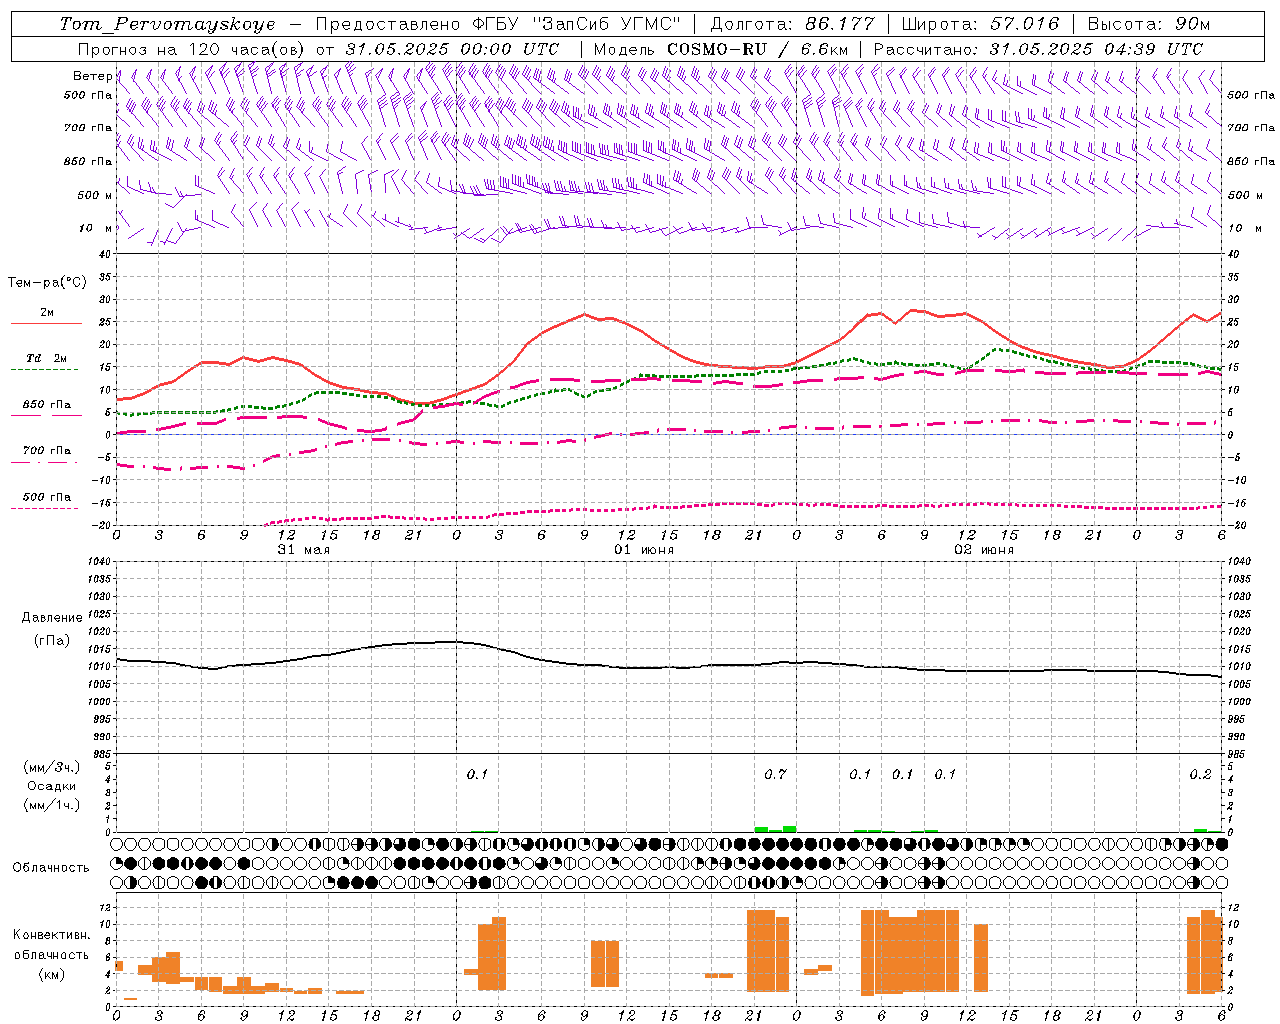
Task: Click the station name Tom_Pervomayskoye in the header
Action: 167,24
